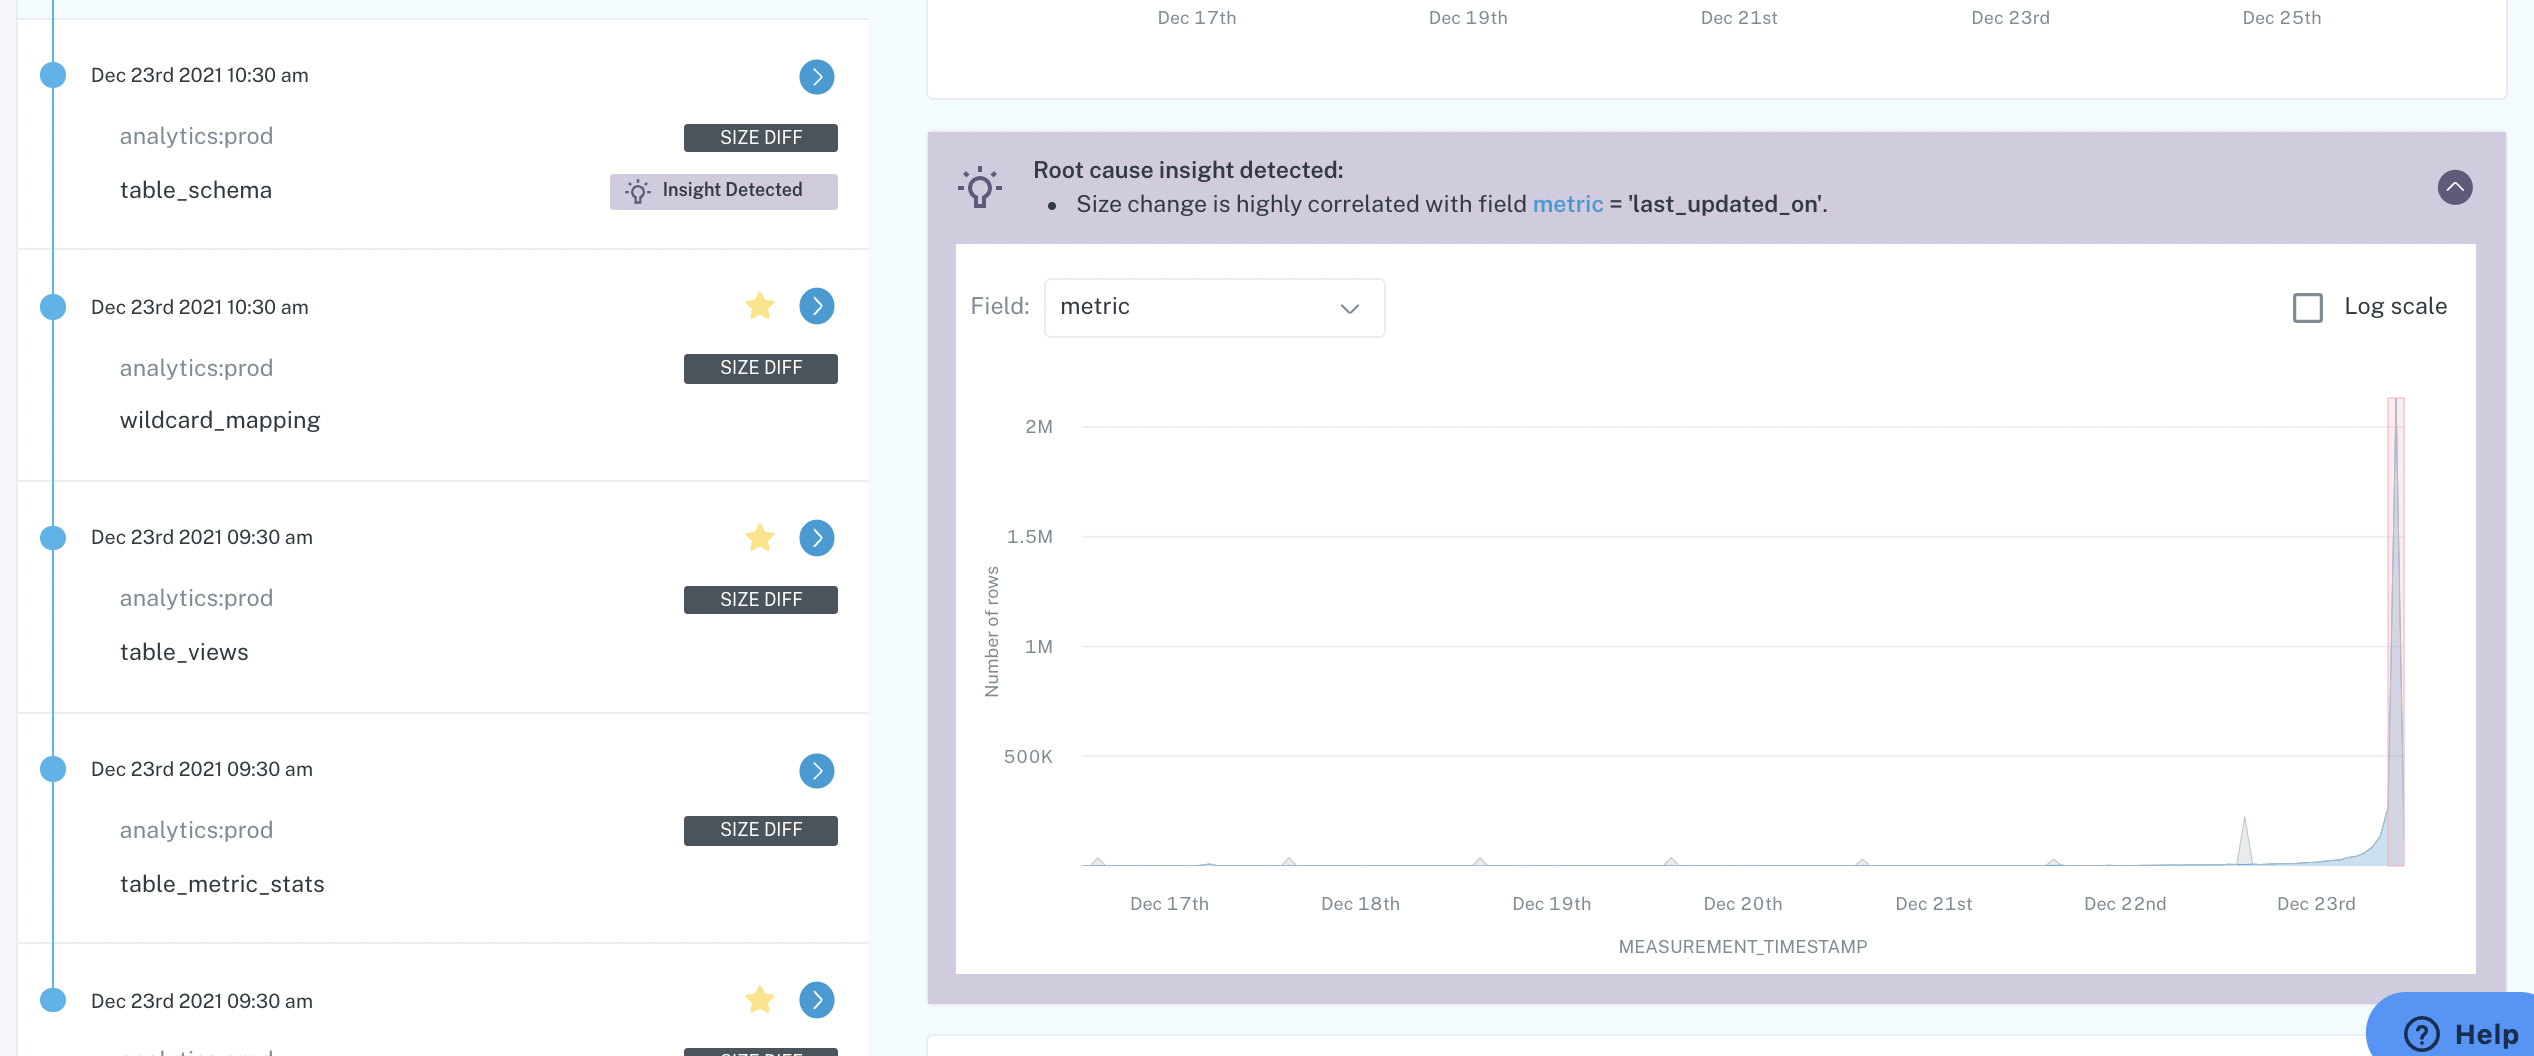2534x1056 pixels.
Task: Click the Dec 25th label in upper chart
Action: (2282, 18)
